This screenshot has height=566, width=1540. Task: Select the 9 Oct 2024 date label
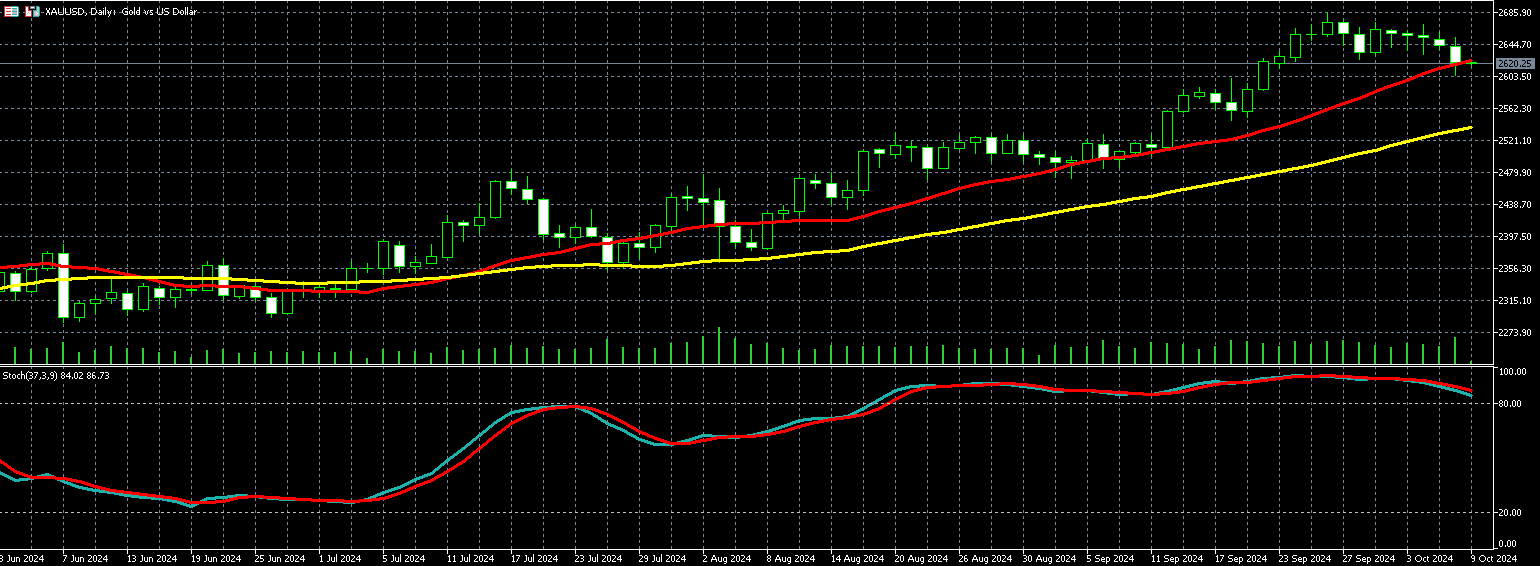tap(1493, 558)
